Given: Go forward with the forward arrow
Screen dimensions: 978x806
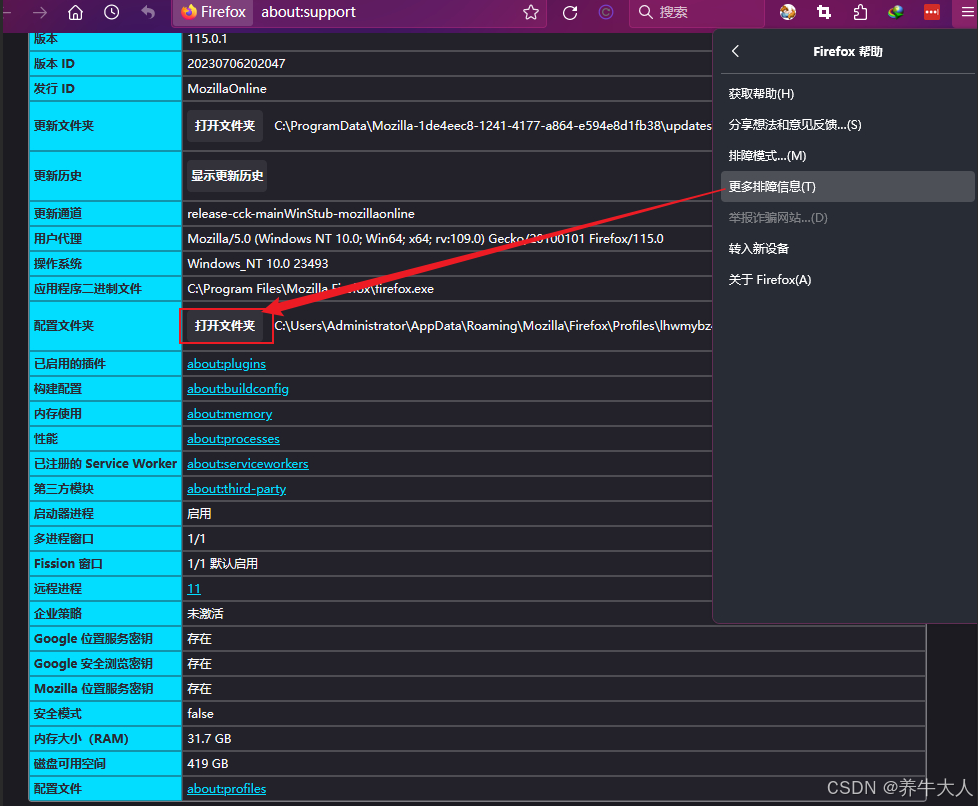Looking at the screenshot, I should click(40, 12).
